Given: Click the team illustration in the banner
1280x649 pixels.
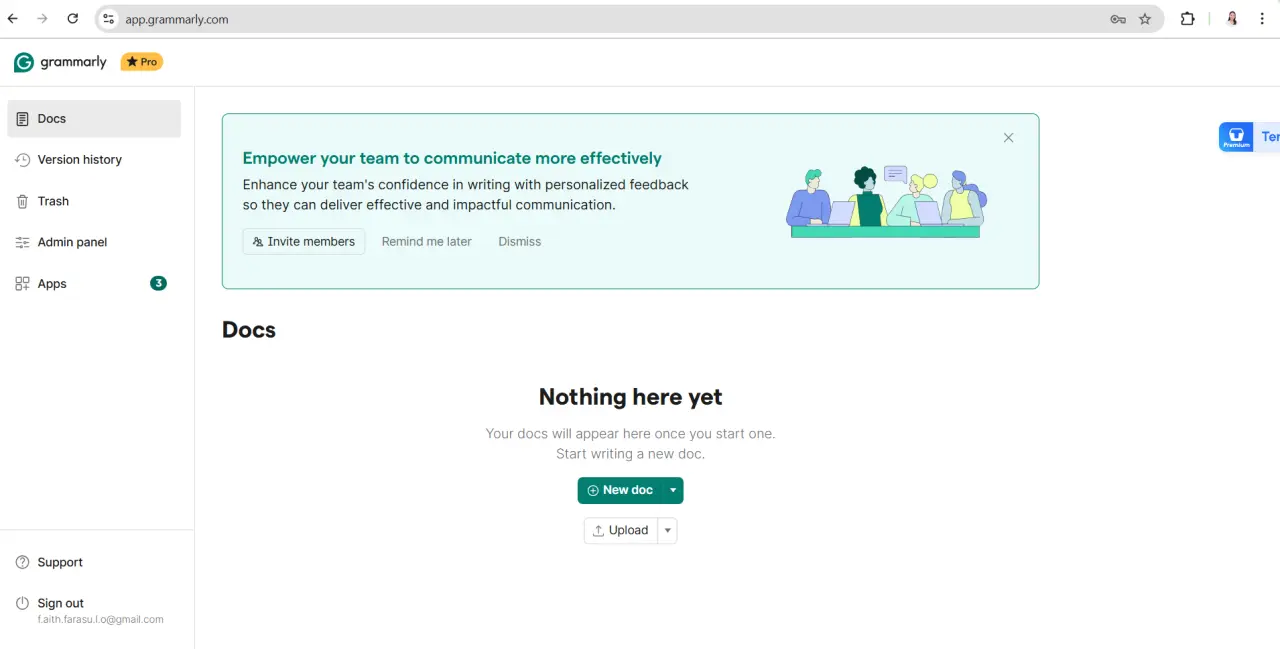Looking at the screenshot, I should (x=886, y=202).
